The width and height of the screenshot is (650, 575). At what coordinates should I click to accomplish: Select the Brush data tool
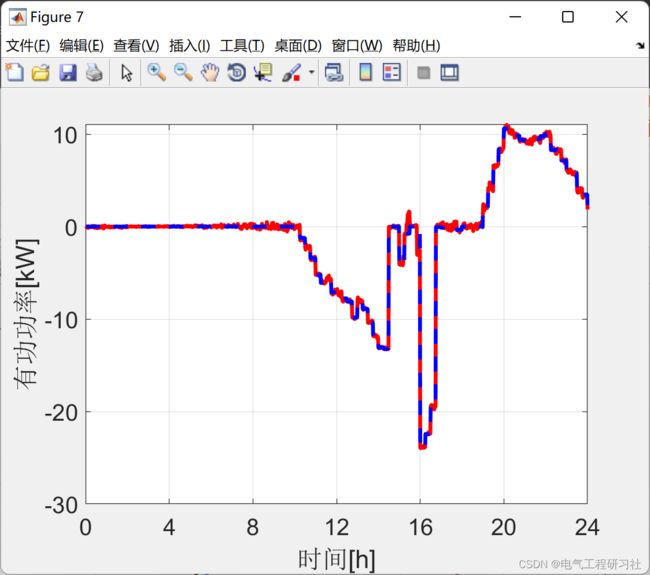click(291, 73)
